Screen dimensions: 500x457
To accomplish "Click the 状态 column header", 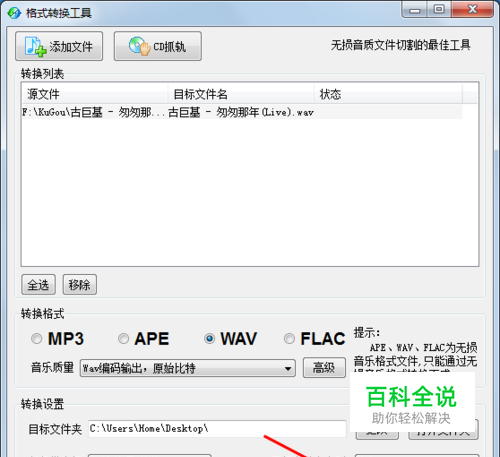I will (388, 94).
